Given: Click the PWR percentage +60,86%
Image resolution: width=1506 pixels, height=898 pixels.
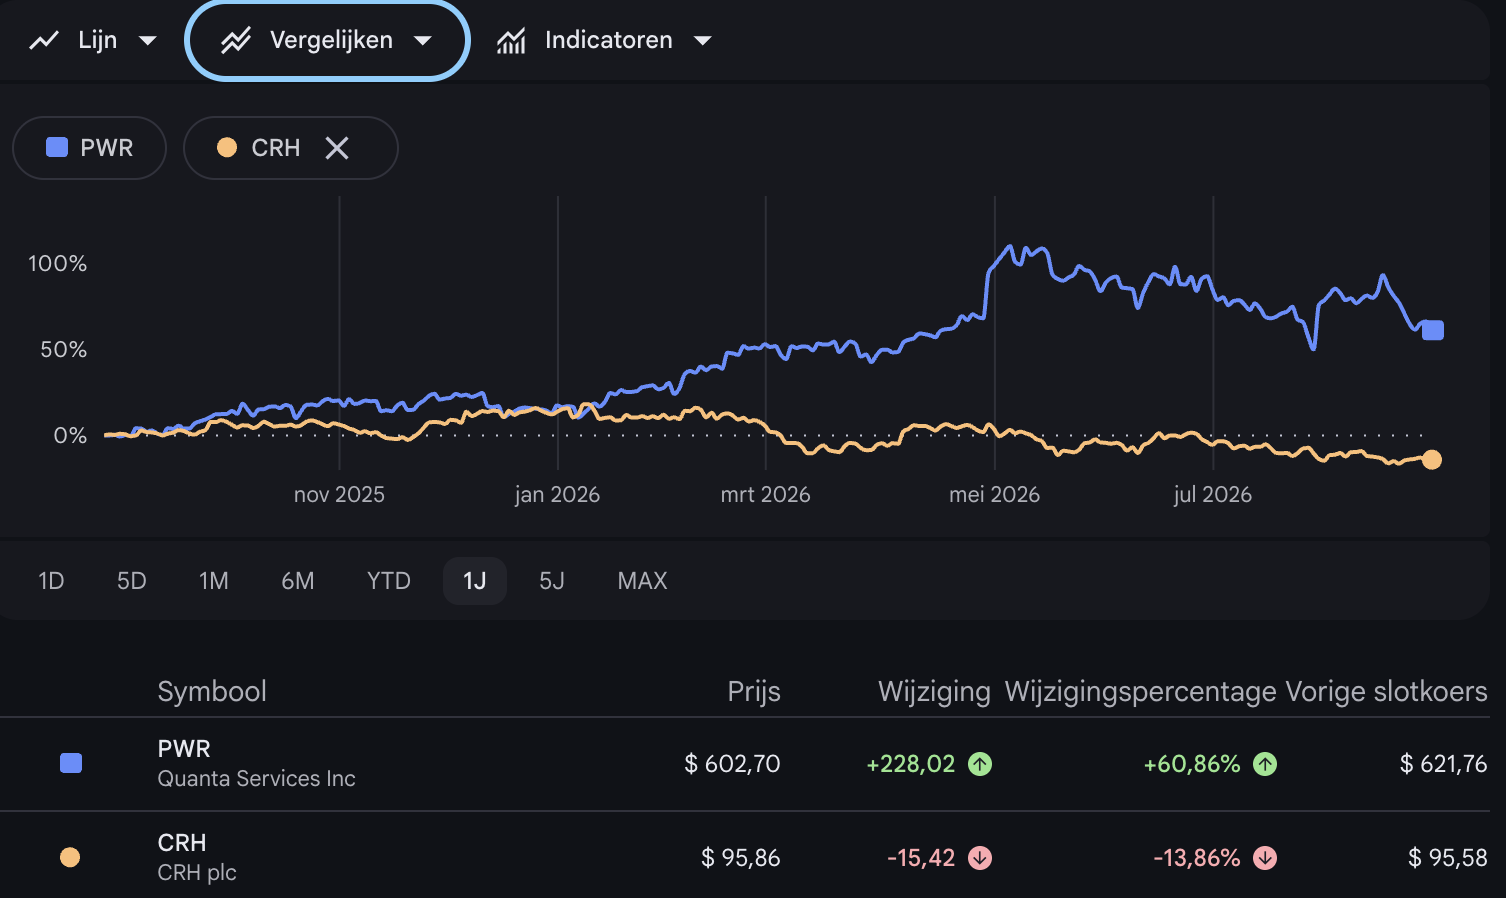Looking at the screenshot, I should click(x=1192, y=764).
